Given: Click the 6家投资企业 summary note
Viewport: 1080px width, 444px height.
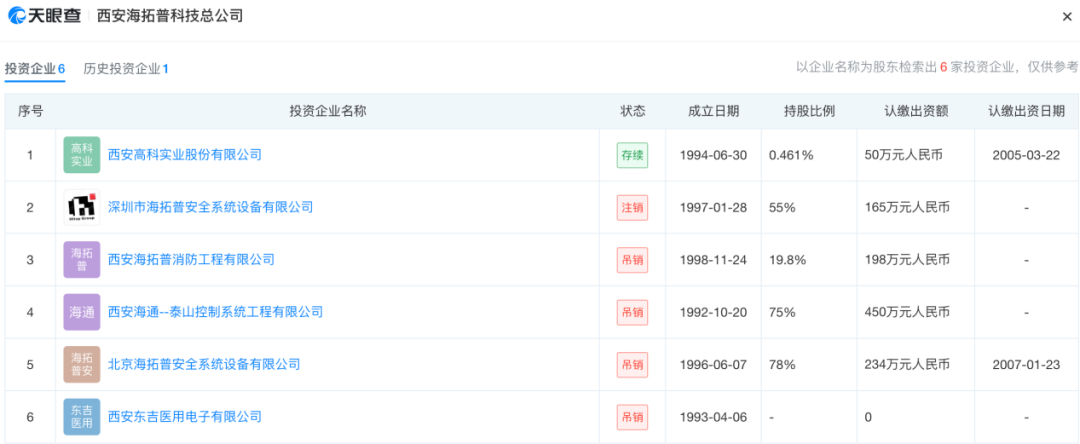Looking at the screenshot, I should [937, 67].
